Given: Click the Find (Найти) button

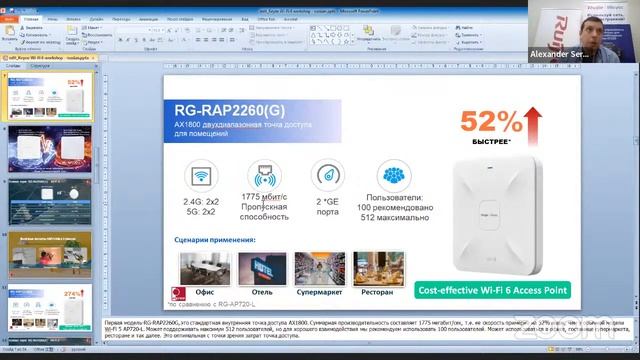Looking at the screenshot, I should (464, 28).
